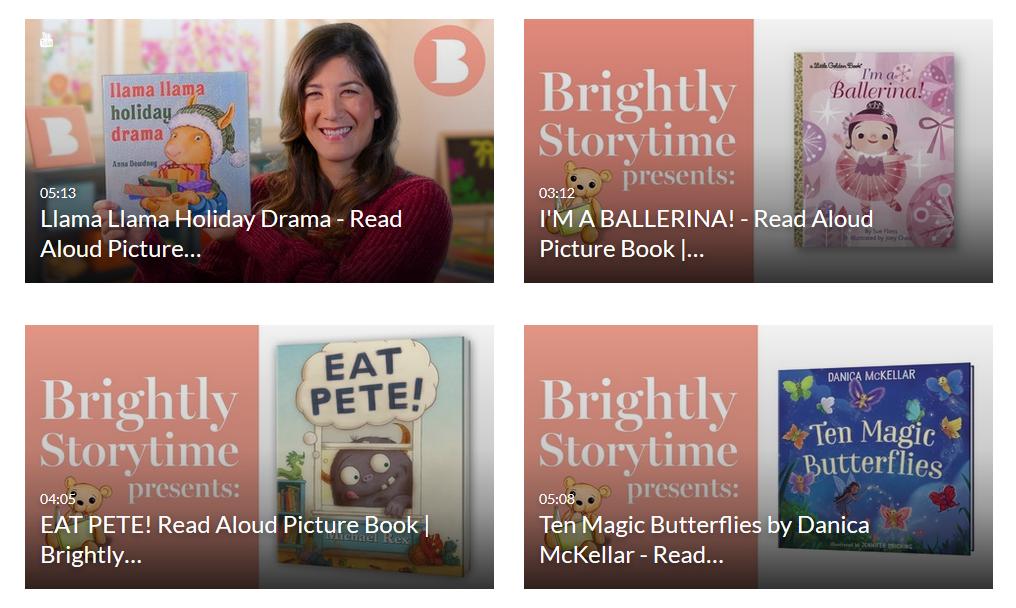The height and width of the screenshot is (608, 1016).
Task: Click the 03:12 duration label
Action: click(x=557, y=193)
